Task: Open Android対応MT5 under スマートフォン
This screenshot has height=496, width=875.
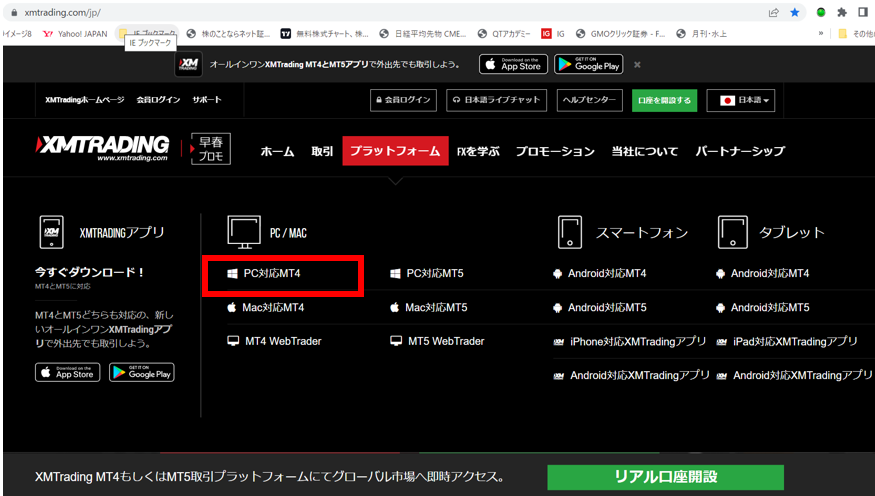Action: pyautogui.click(x=599, y=307)
